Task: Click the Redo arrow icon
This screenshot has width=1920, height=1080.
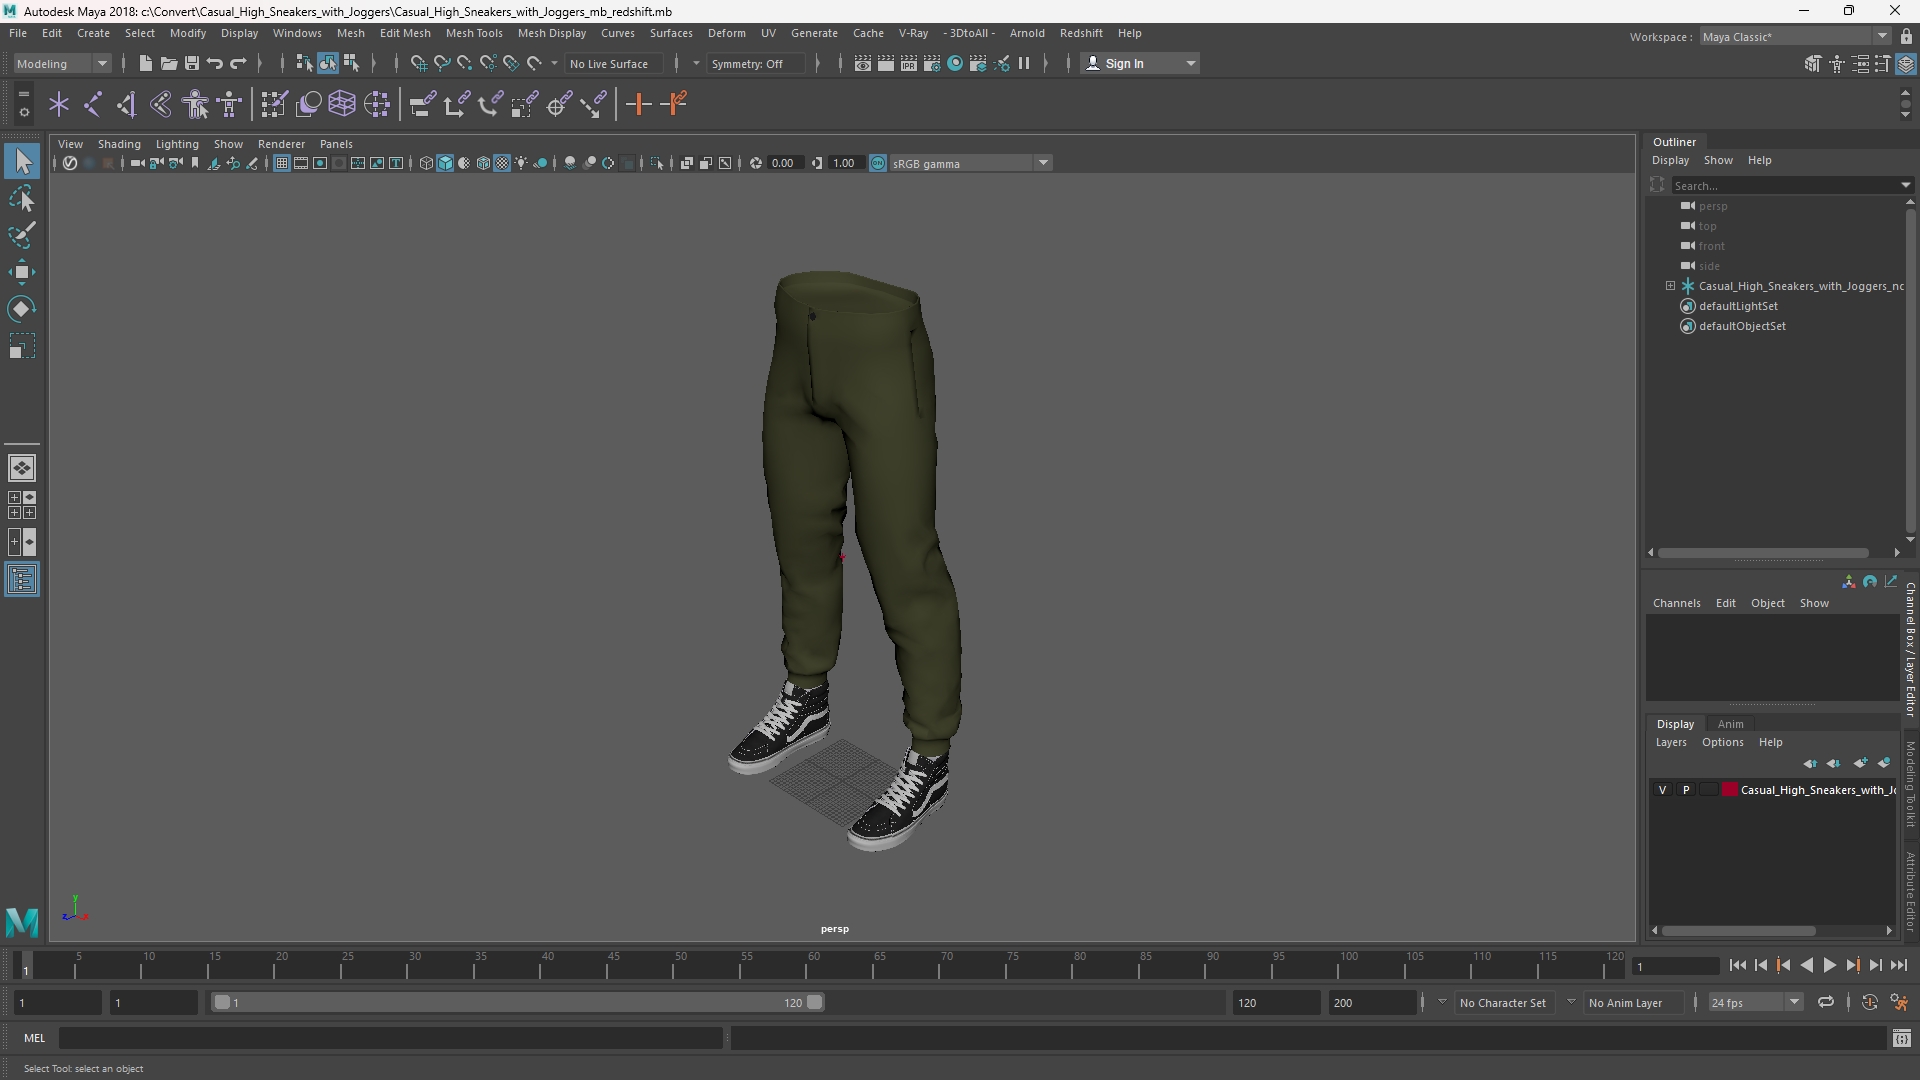Action: (x=238, y=63)
